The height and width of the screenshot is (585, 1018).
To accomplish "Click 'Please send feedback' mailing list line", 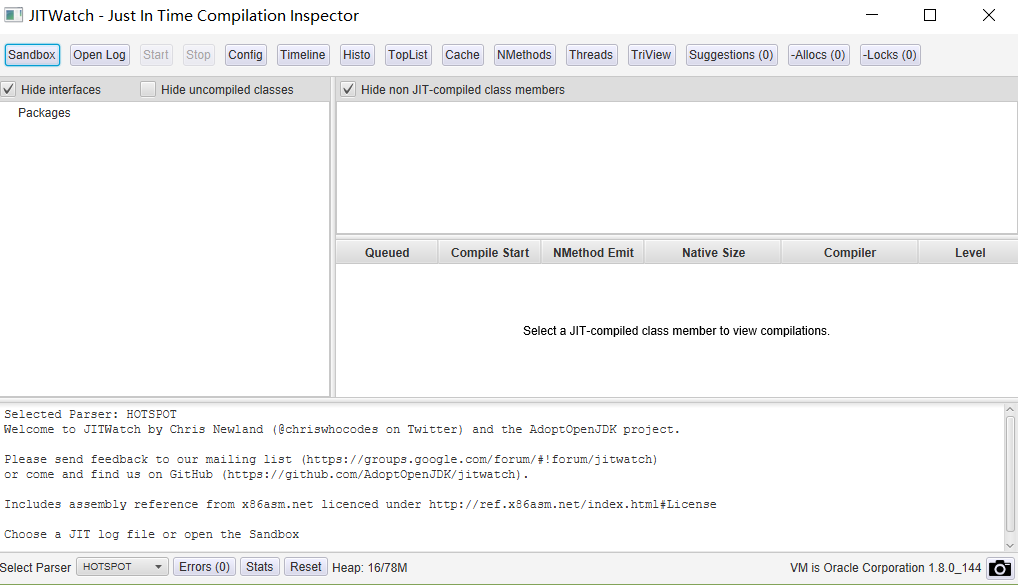I will 330,460.
